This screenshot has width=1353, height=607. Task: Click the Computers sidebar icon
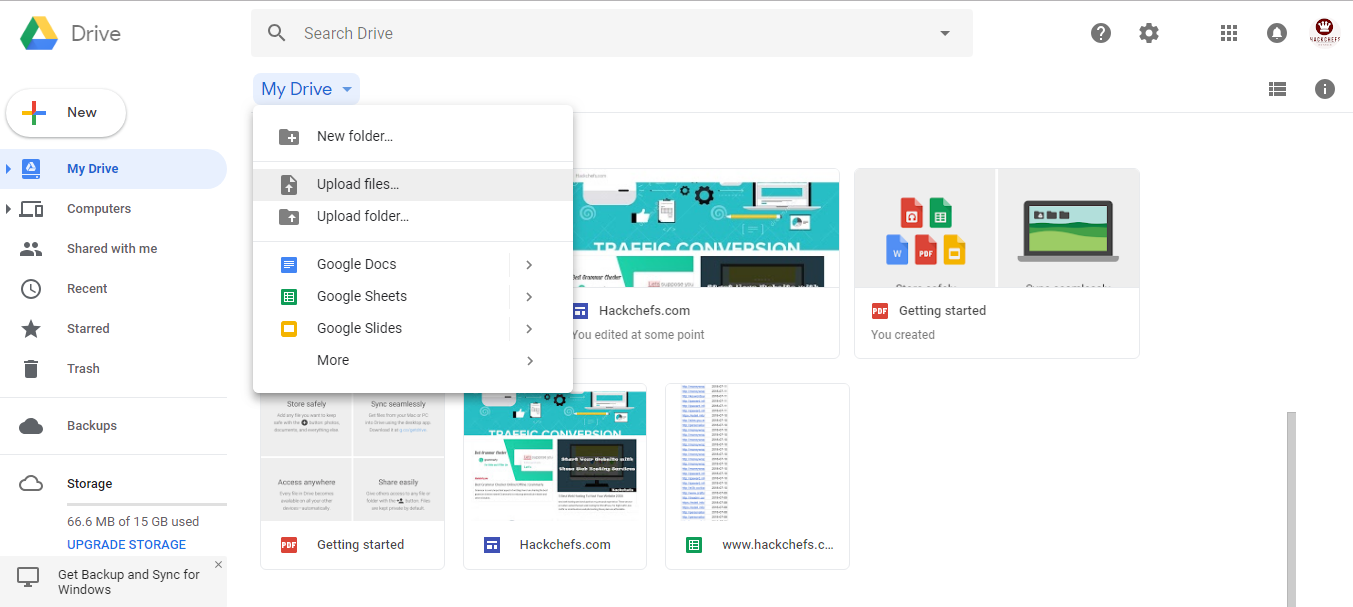31,209
